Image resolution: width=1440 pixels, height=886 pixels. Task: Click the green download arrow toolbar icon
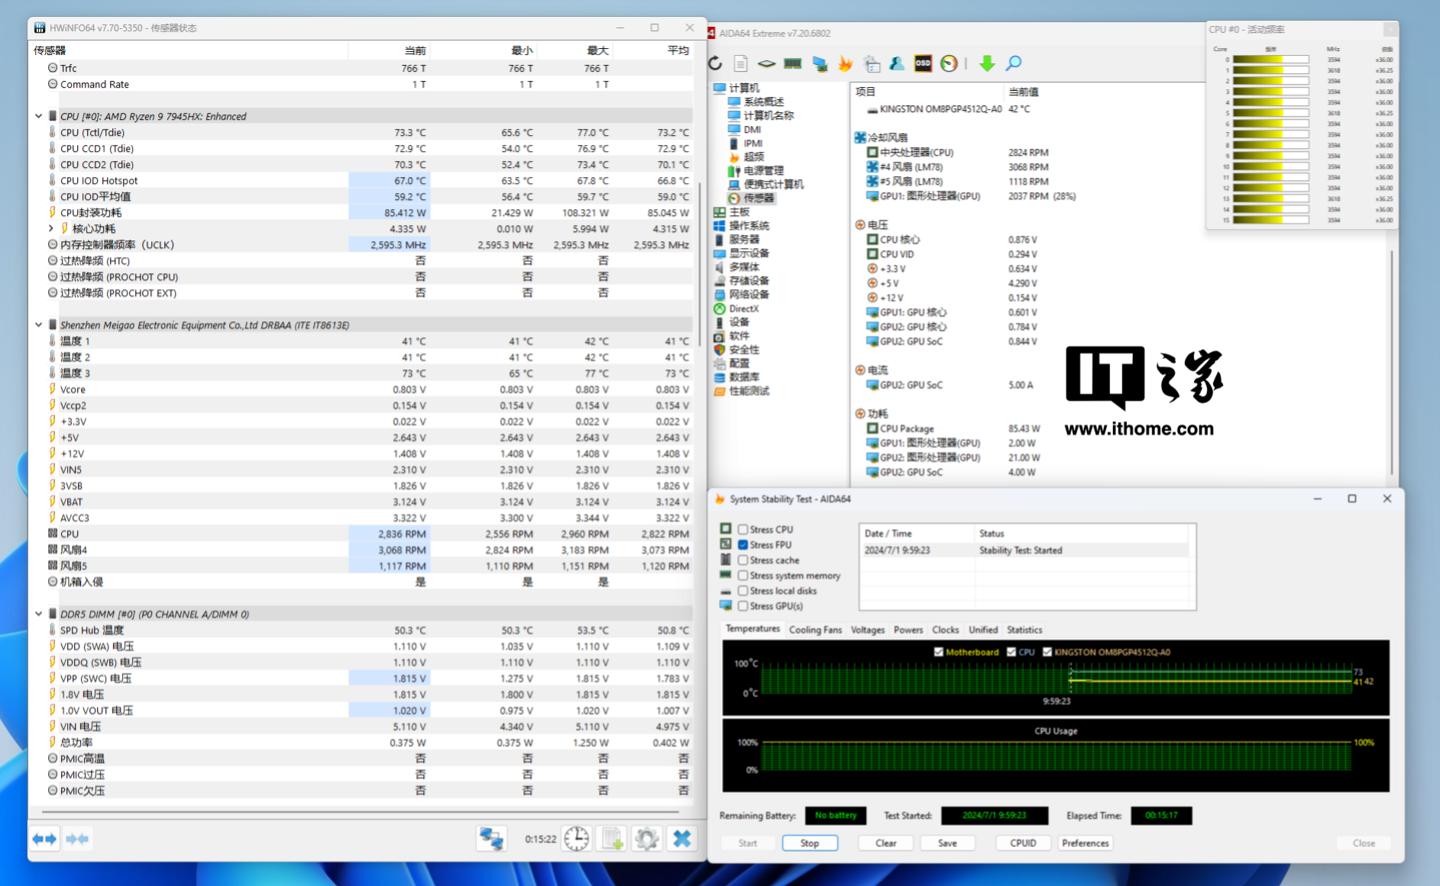987,64
